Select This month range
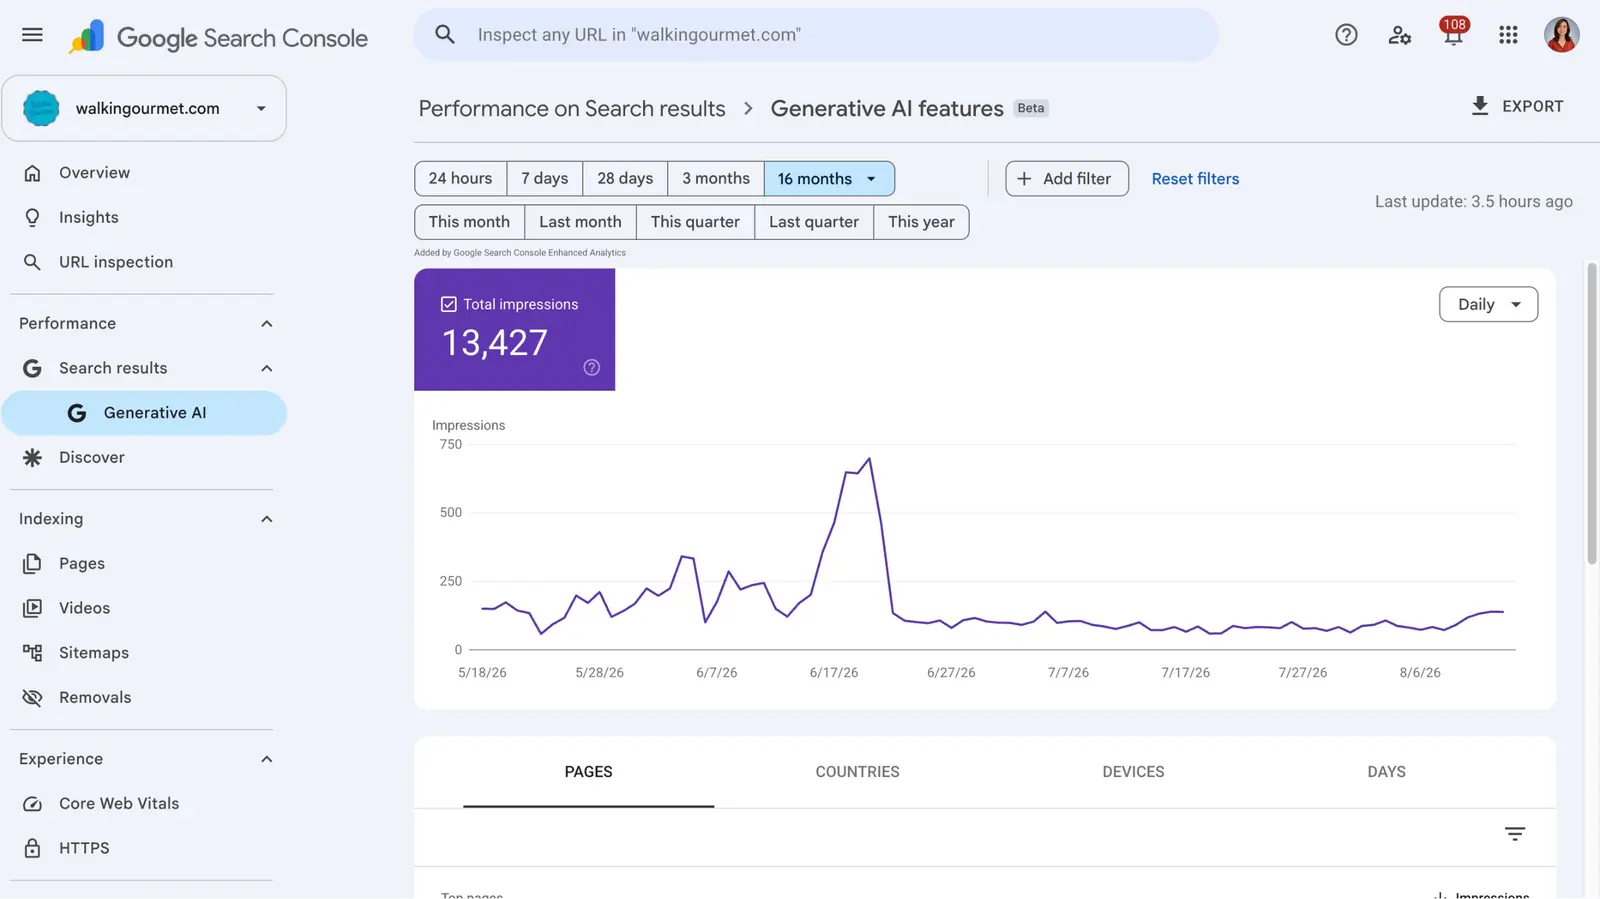This screenshot has height=899, width=1600. (469, 222)
